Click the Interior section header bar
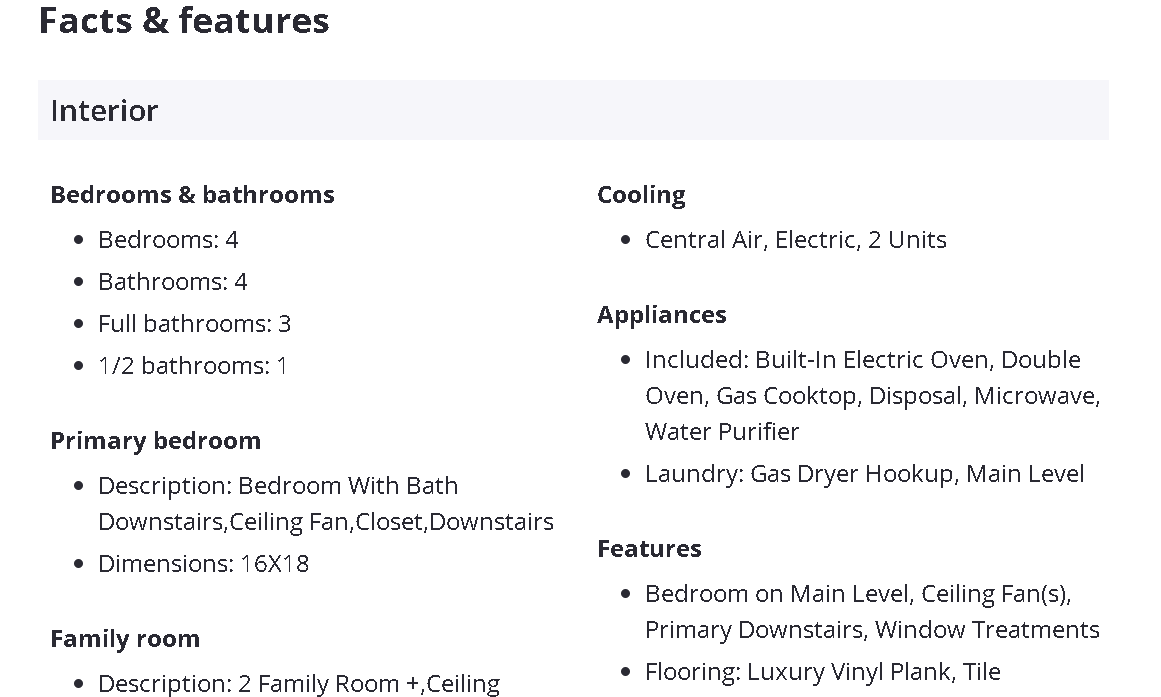The width and height of the screenshot is (1161, 697). coord(573,110)
